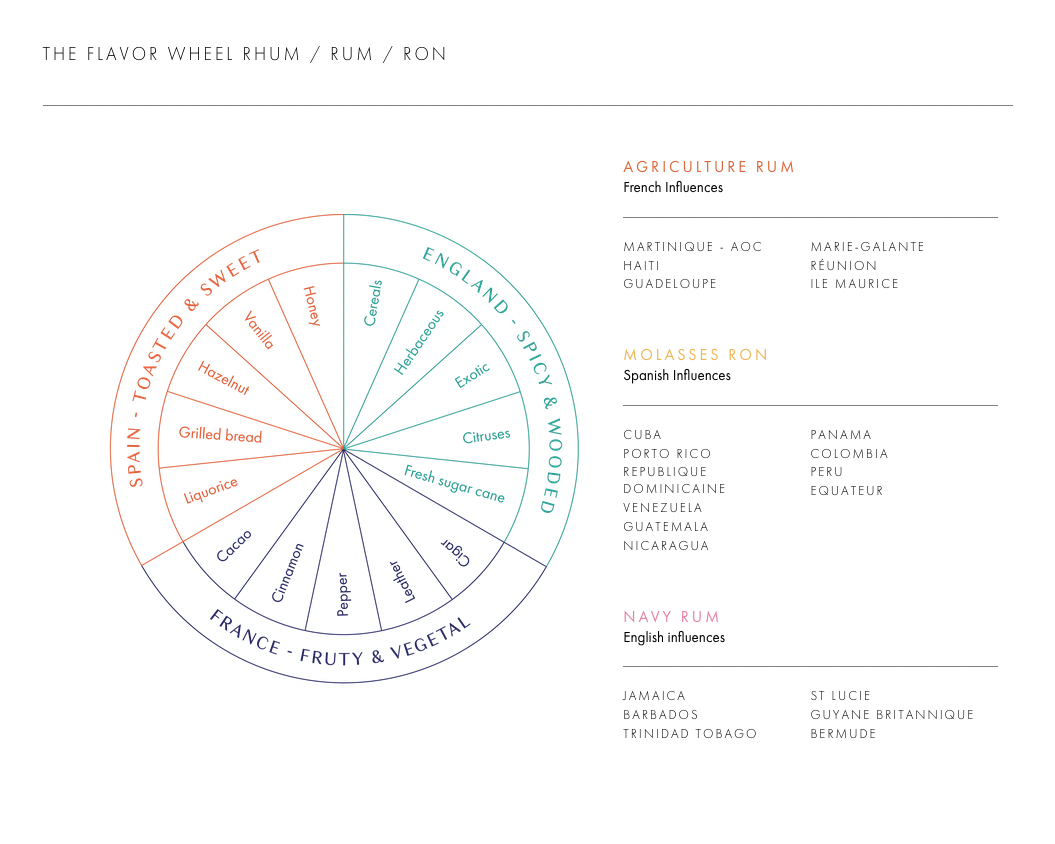Select the Citruses segment

(x=486, y=435)
